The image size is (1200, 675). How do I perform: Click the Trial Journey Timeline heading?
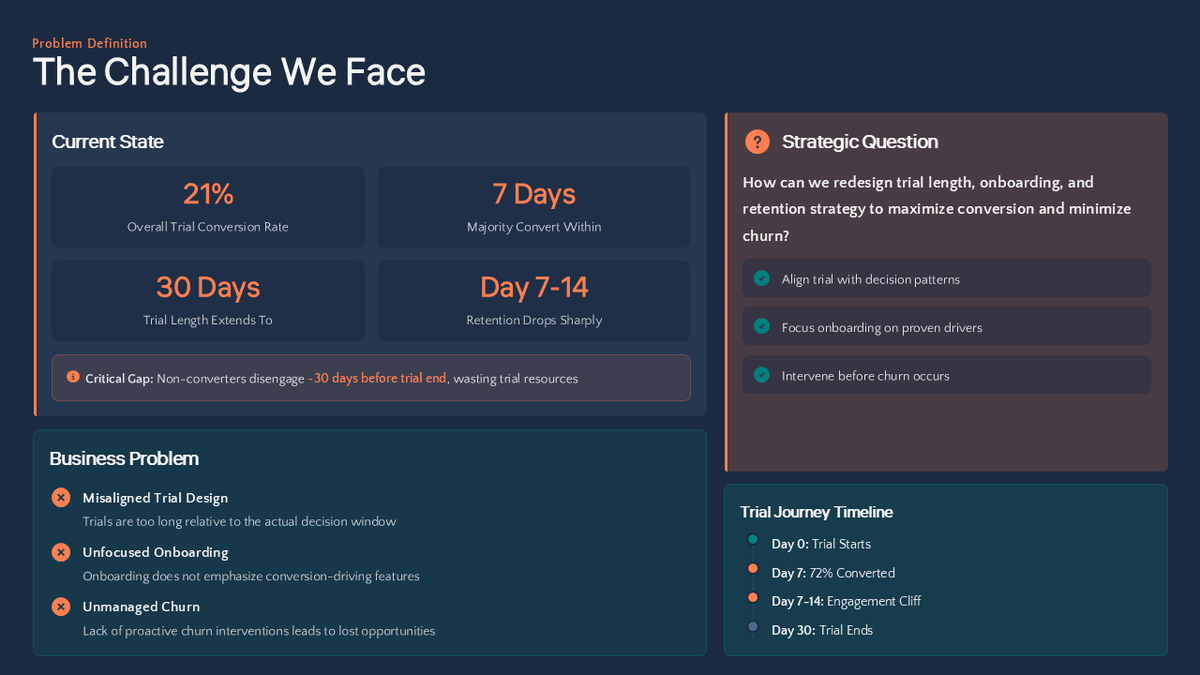point(816,511)
